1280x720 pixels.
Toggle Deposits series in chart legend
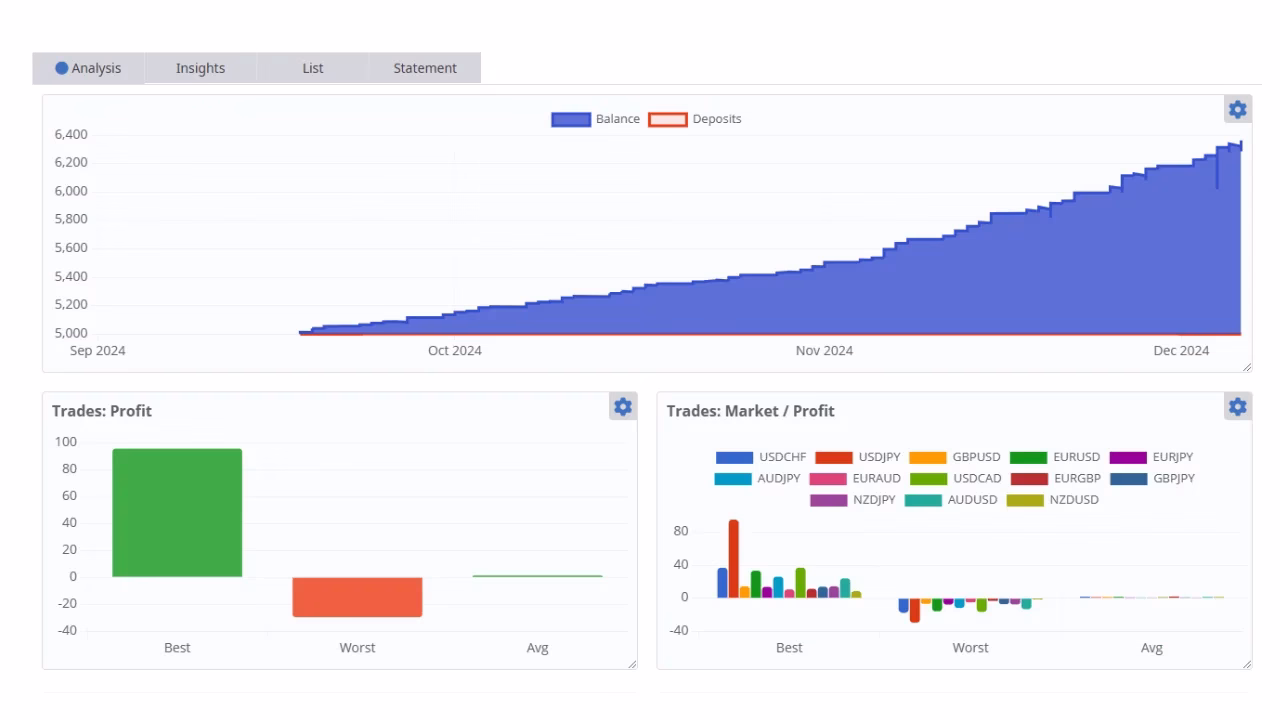(696, 119)
